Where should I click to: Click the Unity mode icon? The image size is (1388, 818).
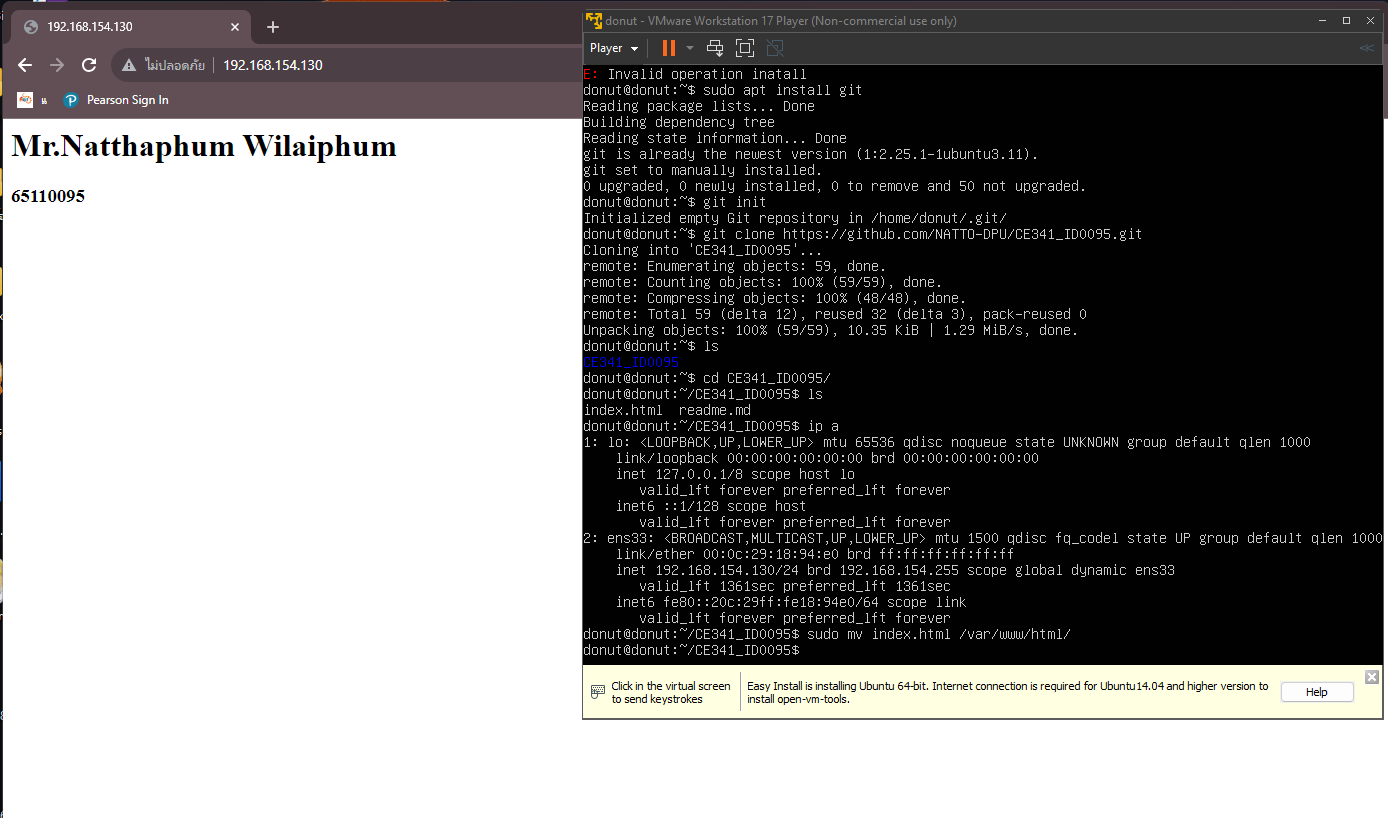(x=774, y=47)
